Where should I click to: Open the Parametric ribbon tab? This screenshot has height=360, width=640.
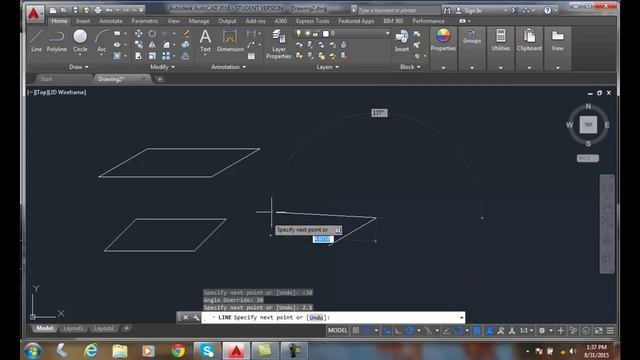coord(144,21)
